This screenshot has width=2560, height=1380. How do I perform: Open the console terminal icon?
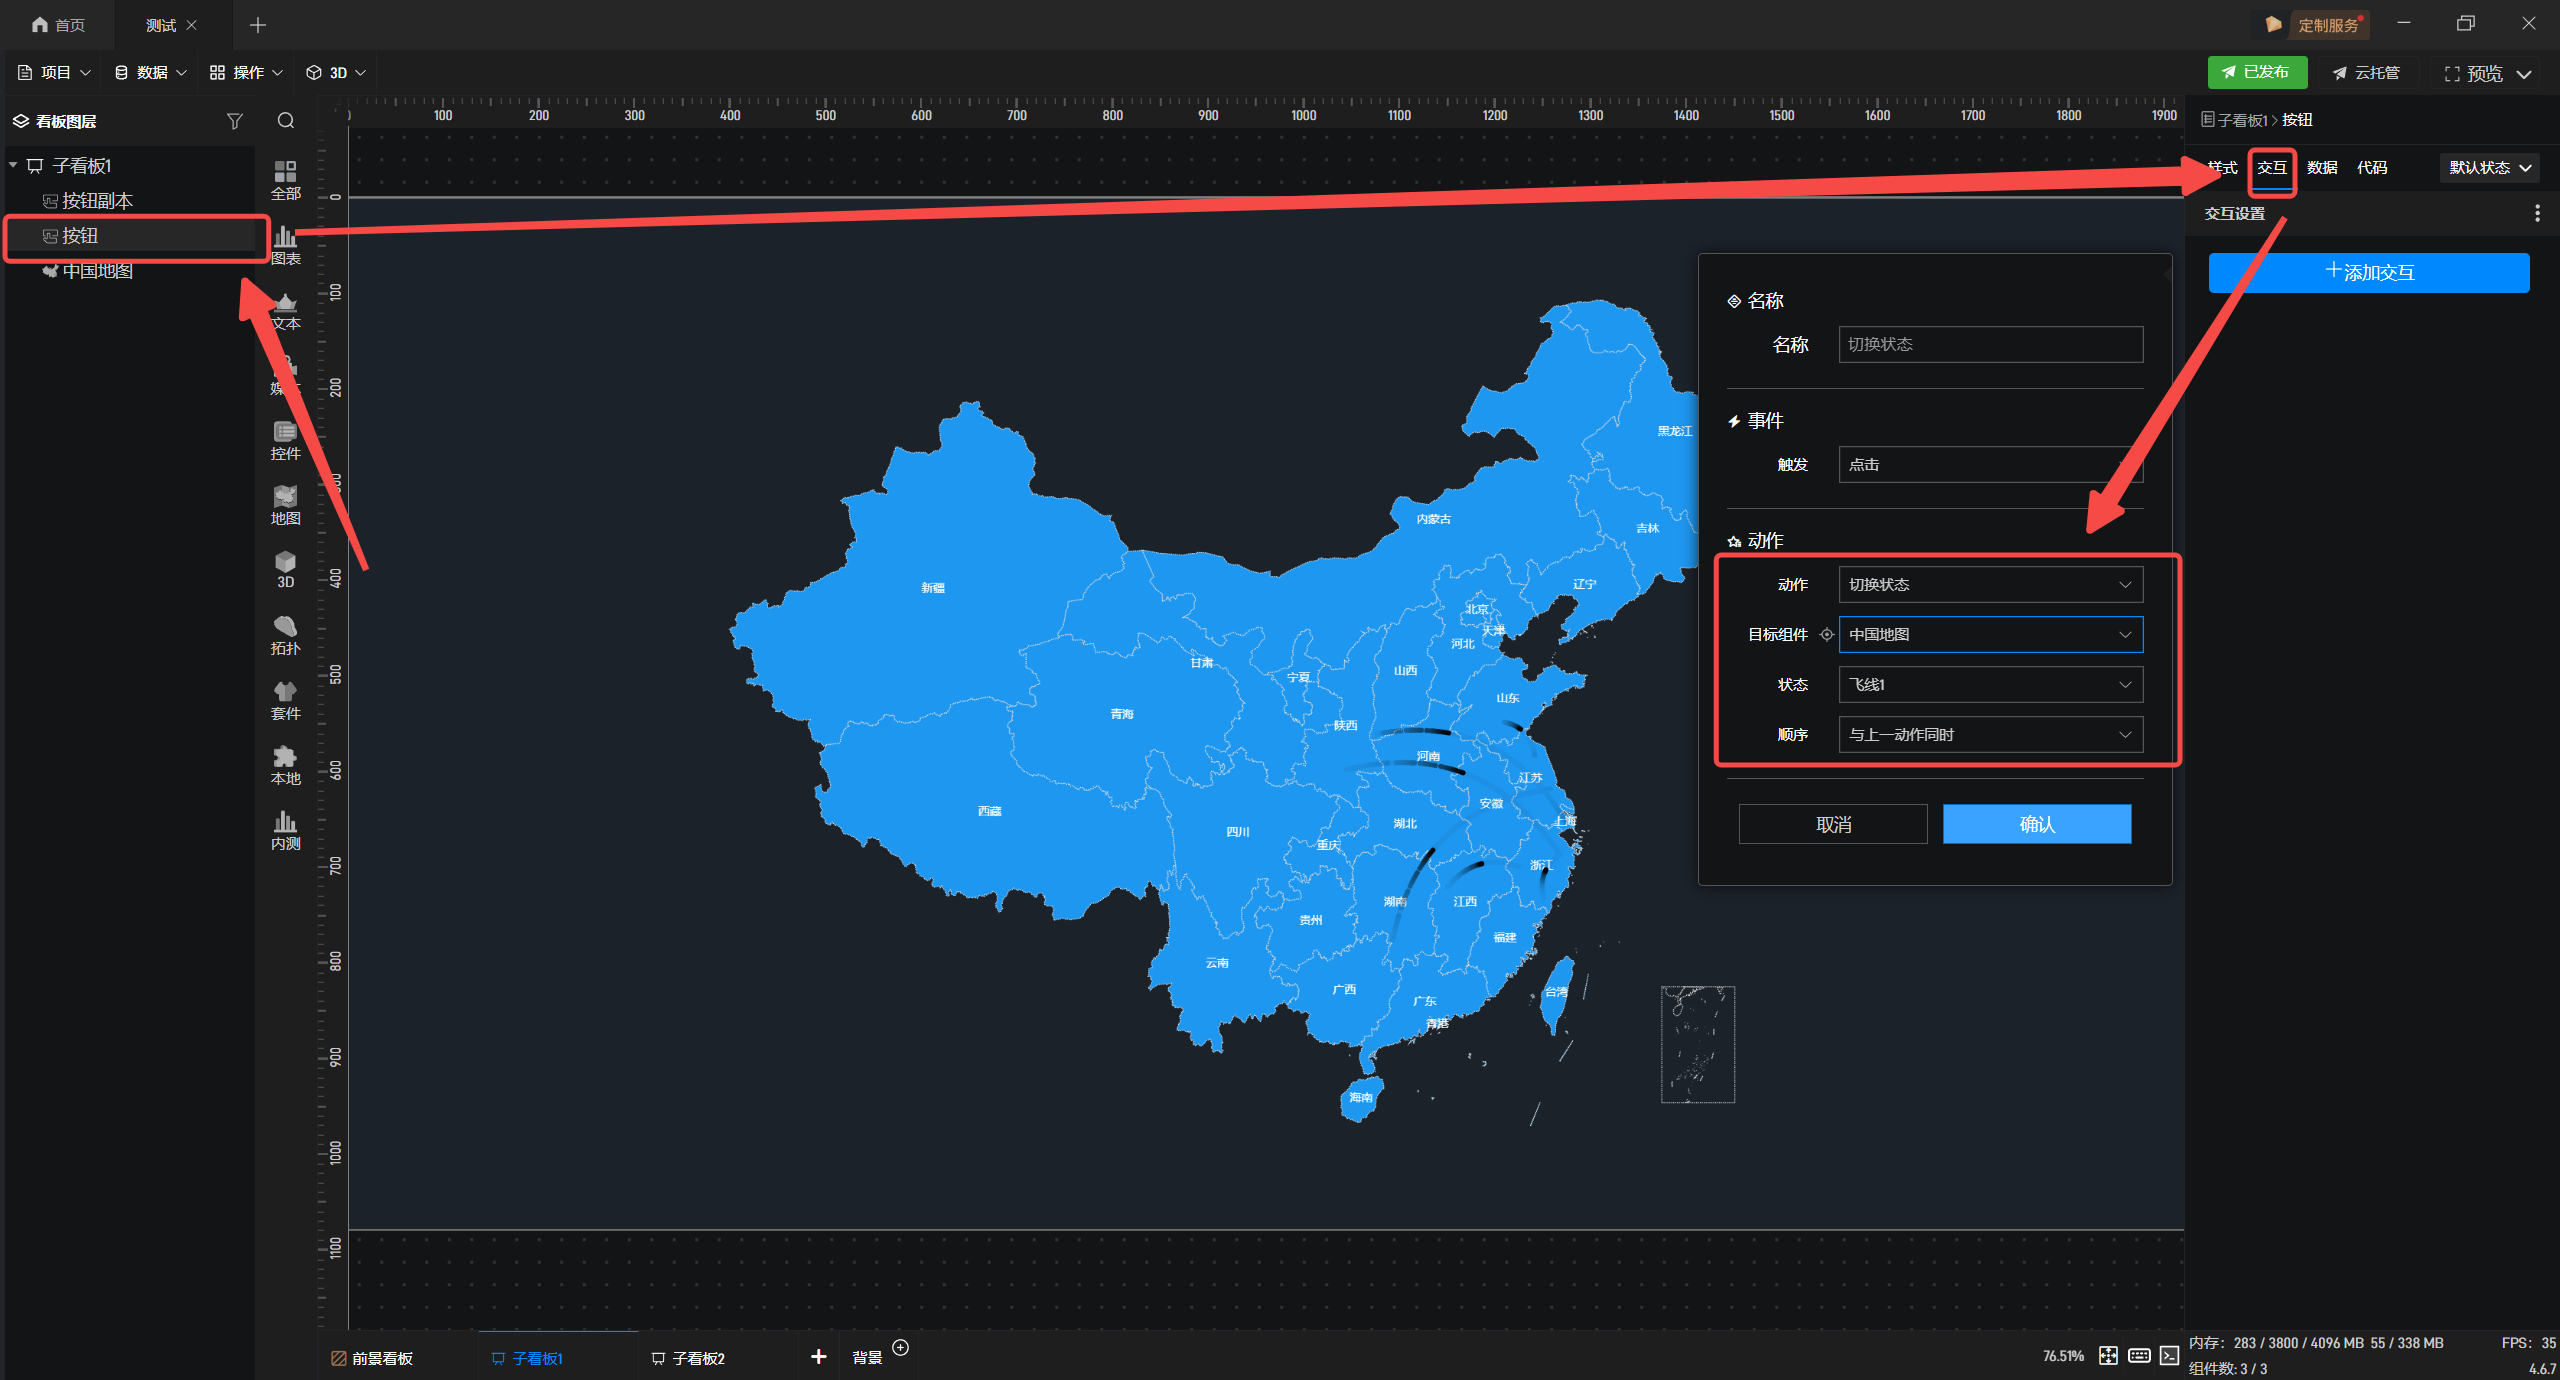pos(2169,1355)
